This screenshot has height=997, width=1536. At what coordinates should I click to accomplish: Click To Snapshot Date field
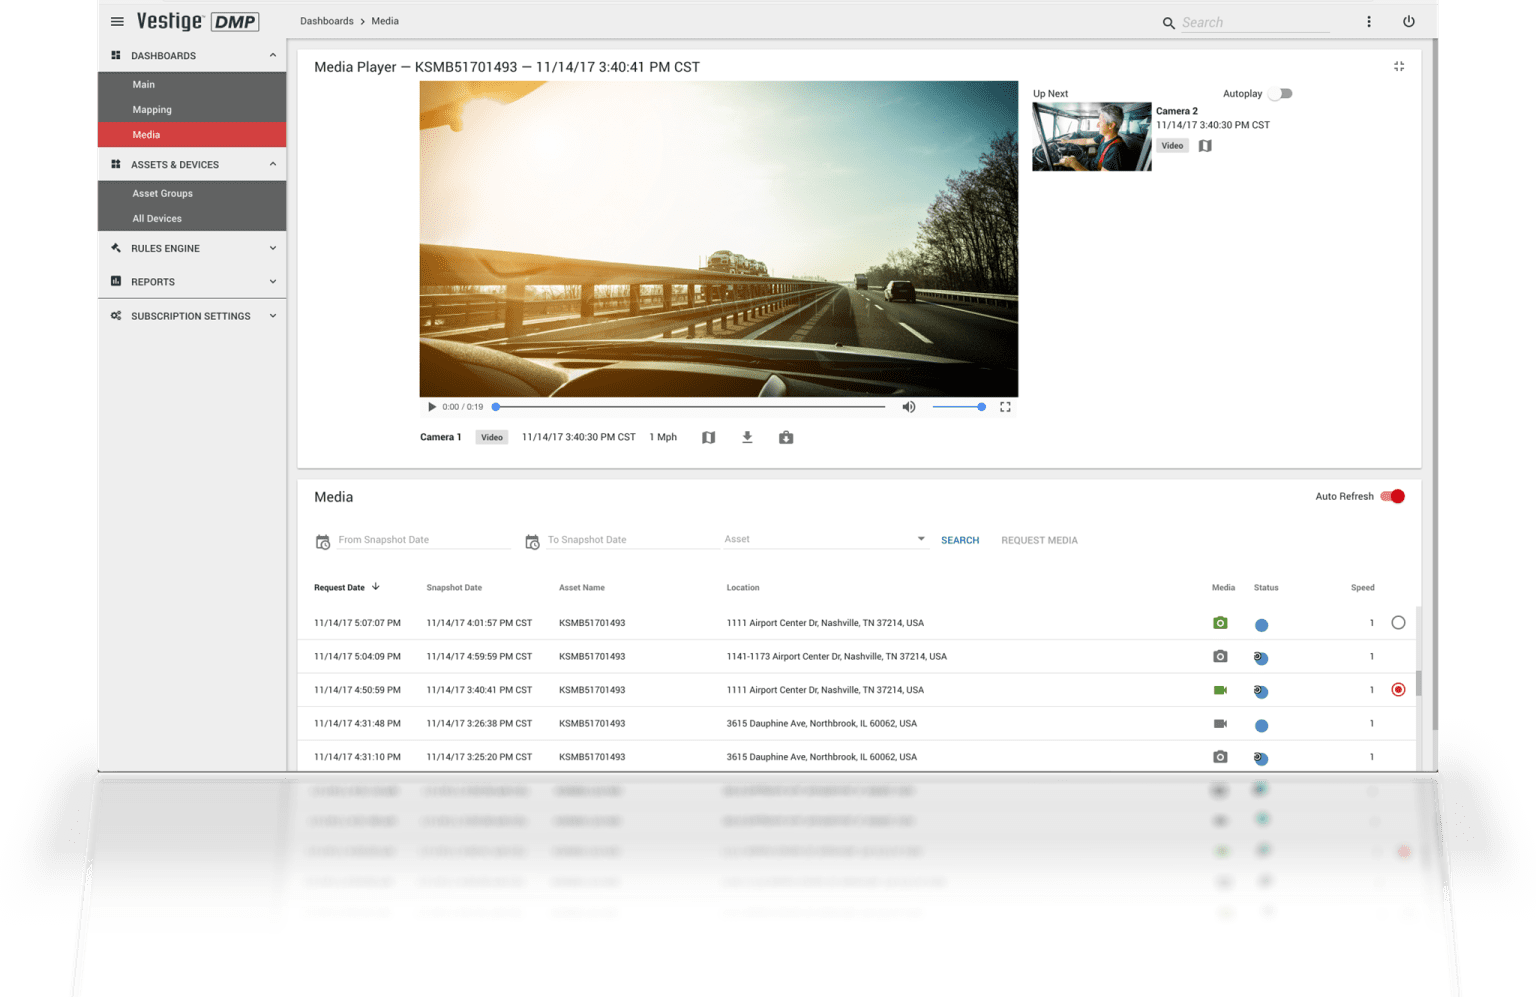[632, 540]
